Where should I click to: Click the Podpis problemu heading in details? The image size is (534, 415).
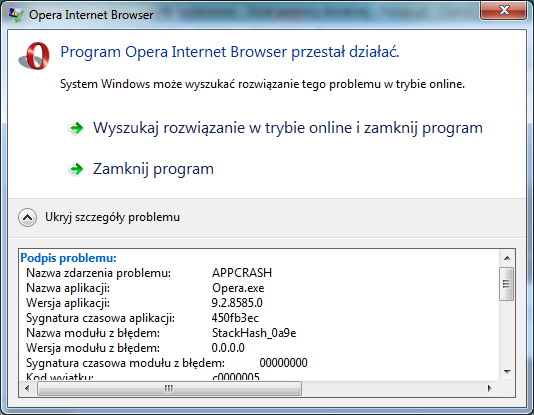(68, 258)
